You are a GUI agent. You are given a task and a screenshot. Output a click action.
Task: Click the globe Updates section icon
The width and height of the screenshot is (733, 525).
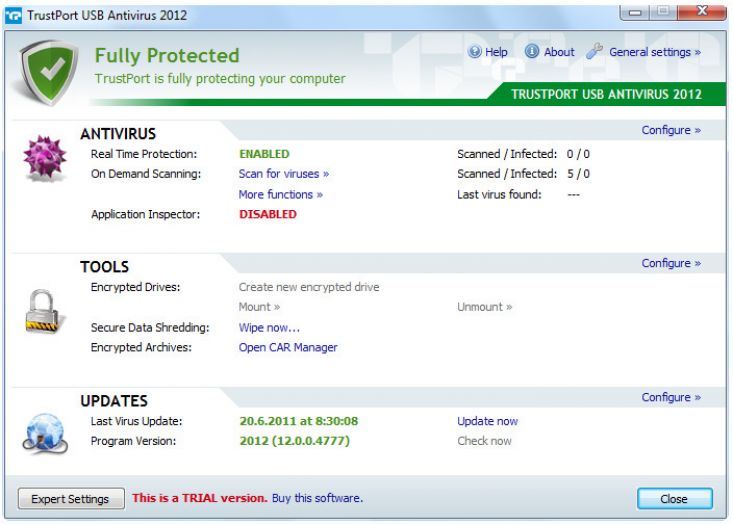44,433
